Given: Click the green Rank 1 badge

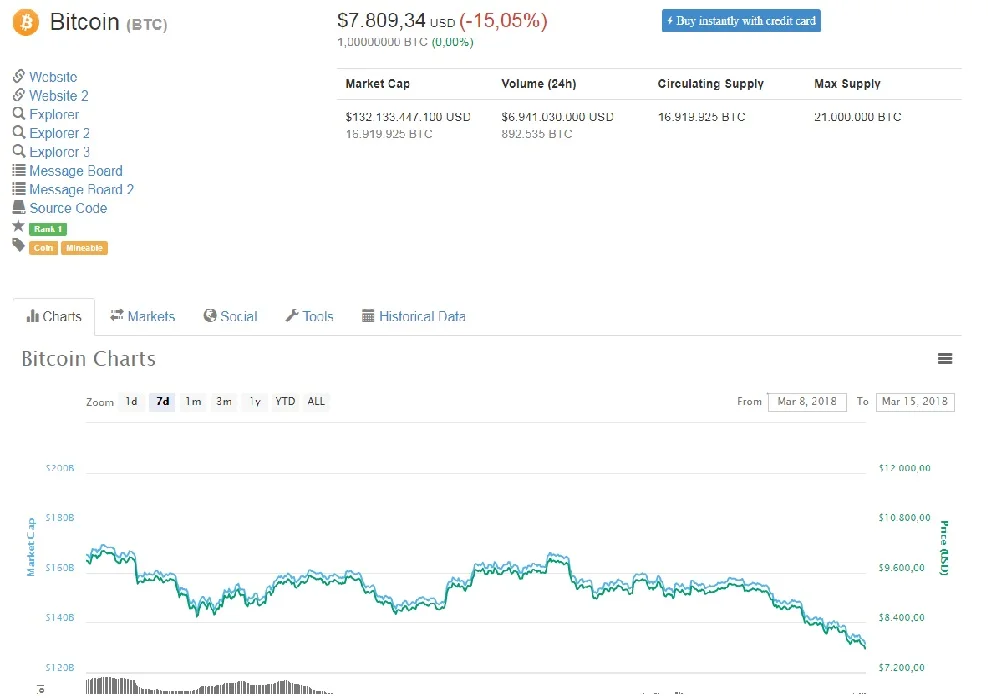Looking at the screenshot, I should click(48, 229).
